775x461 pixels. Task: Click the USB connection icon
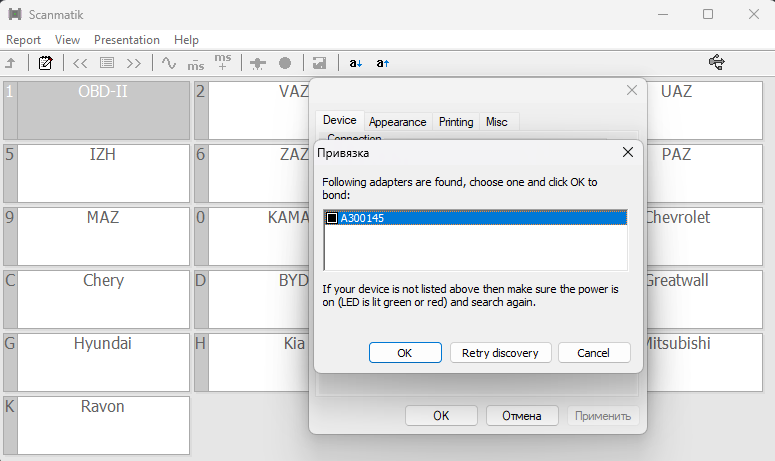pos(716,62)
